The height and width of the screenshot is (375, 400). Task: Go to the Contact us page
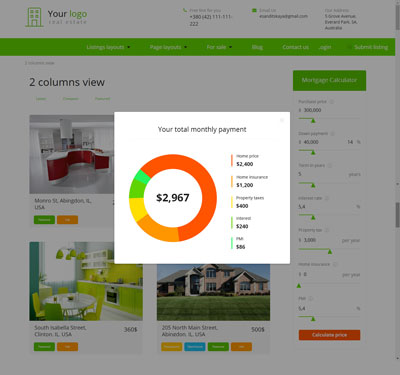tap(295, 47)
